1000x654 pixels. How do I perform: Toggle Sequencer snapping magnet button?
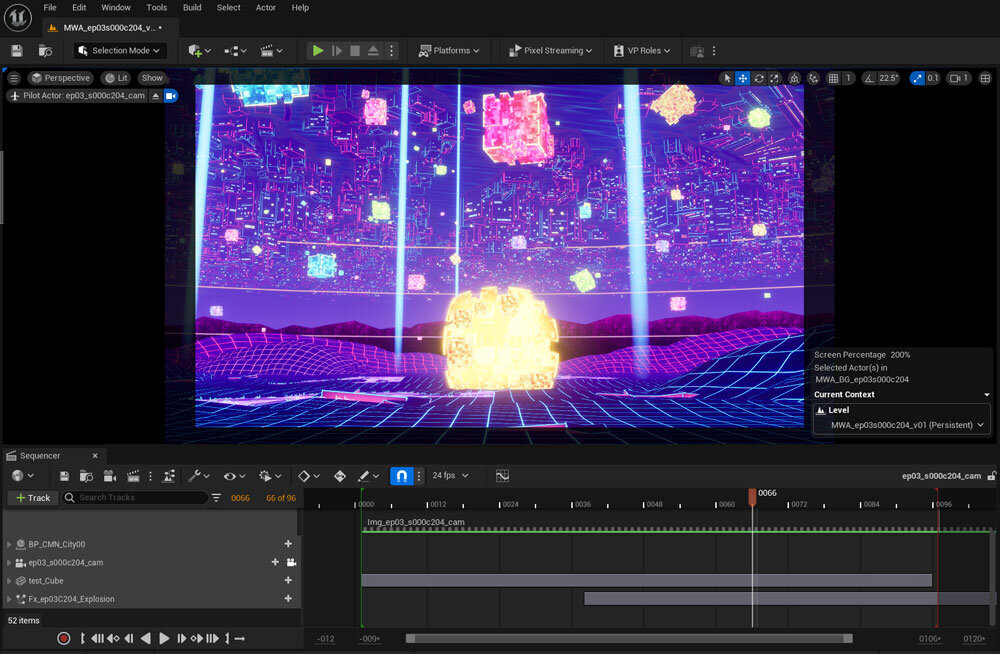coord(401,476)
